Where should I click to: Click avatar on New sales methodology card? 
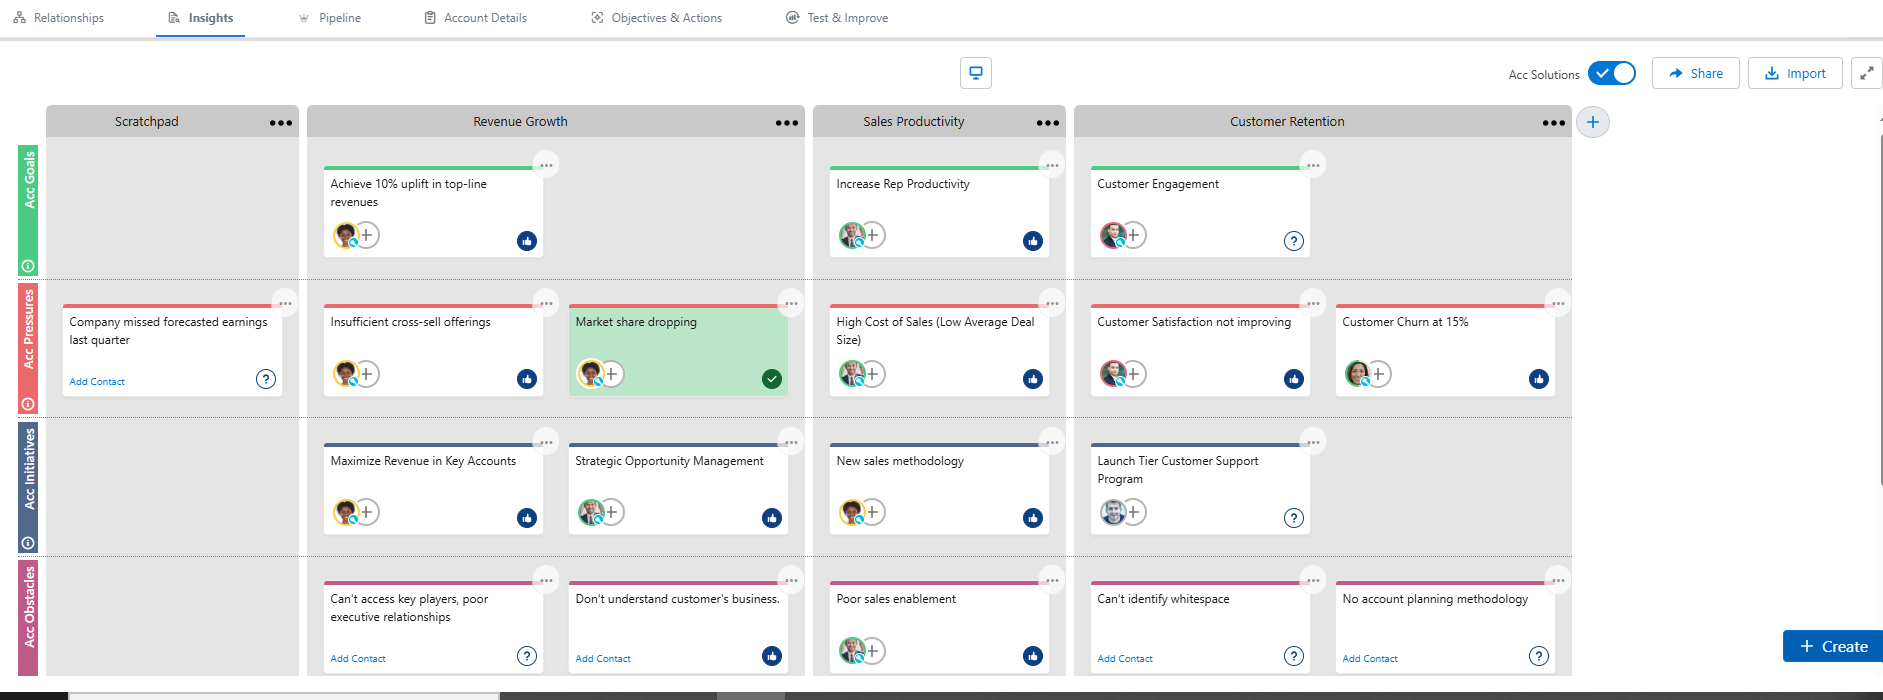tap(851, 512)
